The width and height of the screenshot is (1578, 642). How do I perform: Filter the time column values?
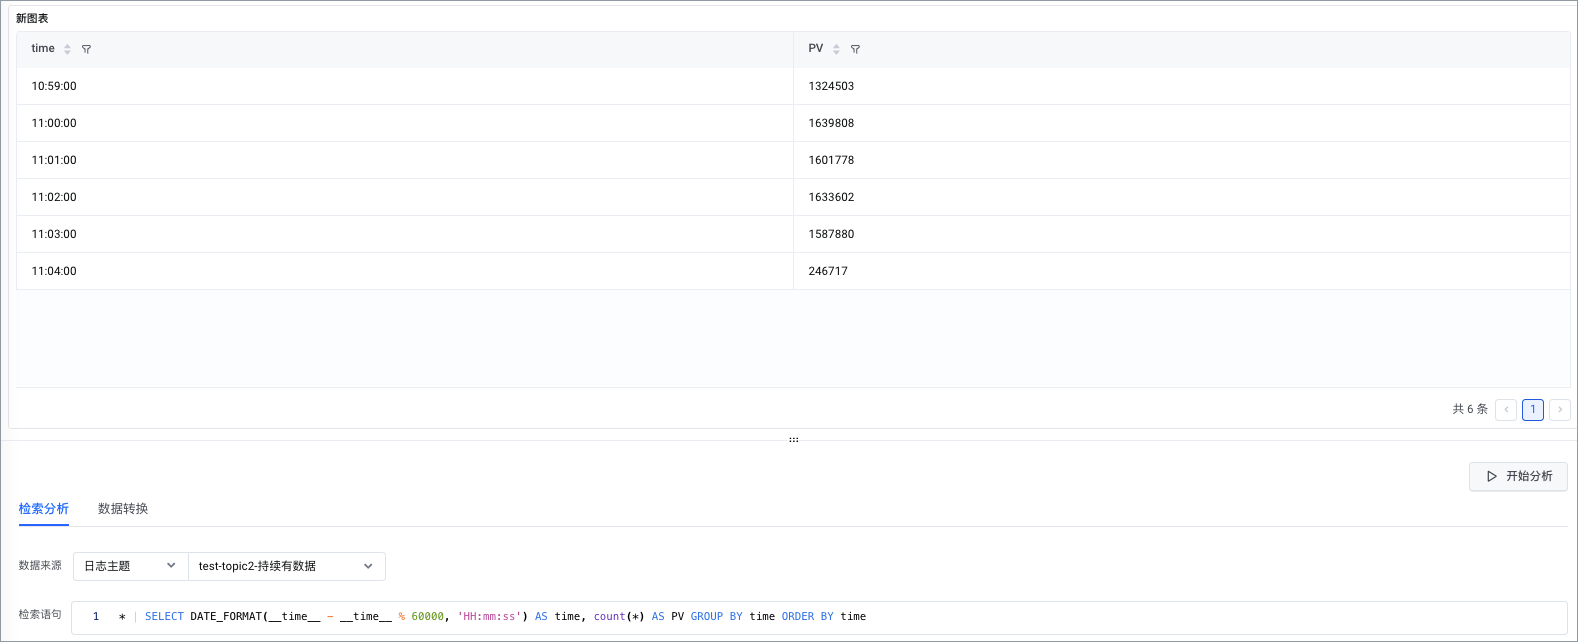pyautogui.click(x=86, y=49)
